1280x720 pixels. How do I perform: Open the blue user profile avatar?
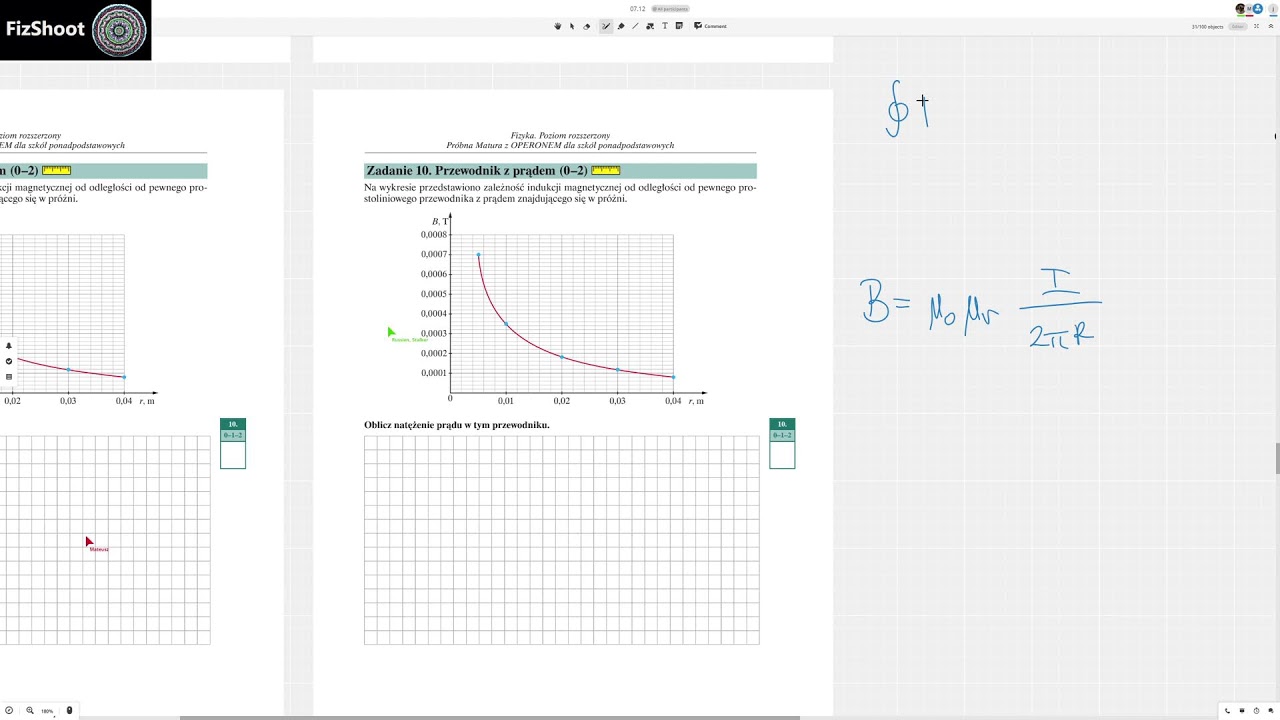point(1257,8)
